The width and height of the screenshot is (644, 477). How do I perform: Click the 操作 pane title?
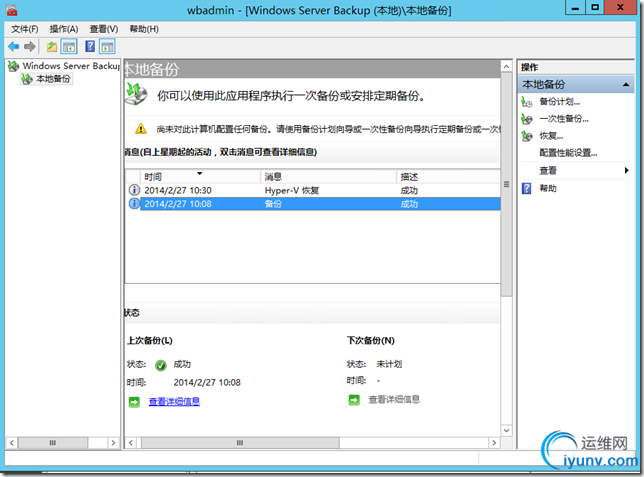[x=529, y=67]
